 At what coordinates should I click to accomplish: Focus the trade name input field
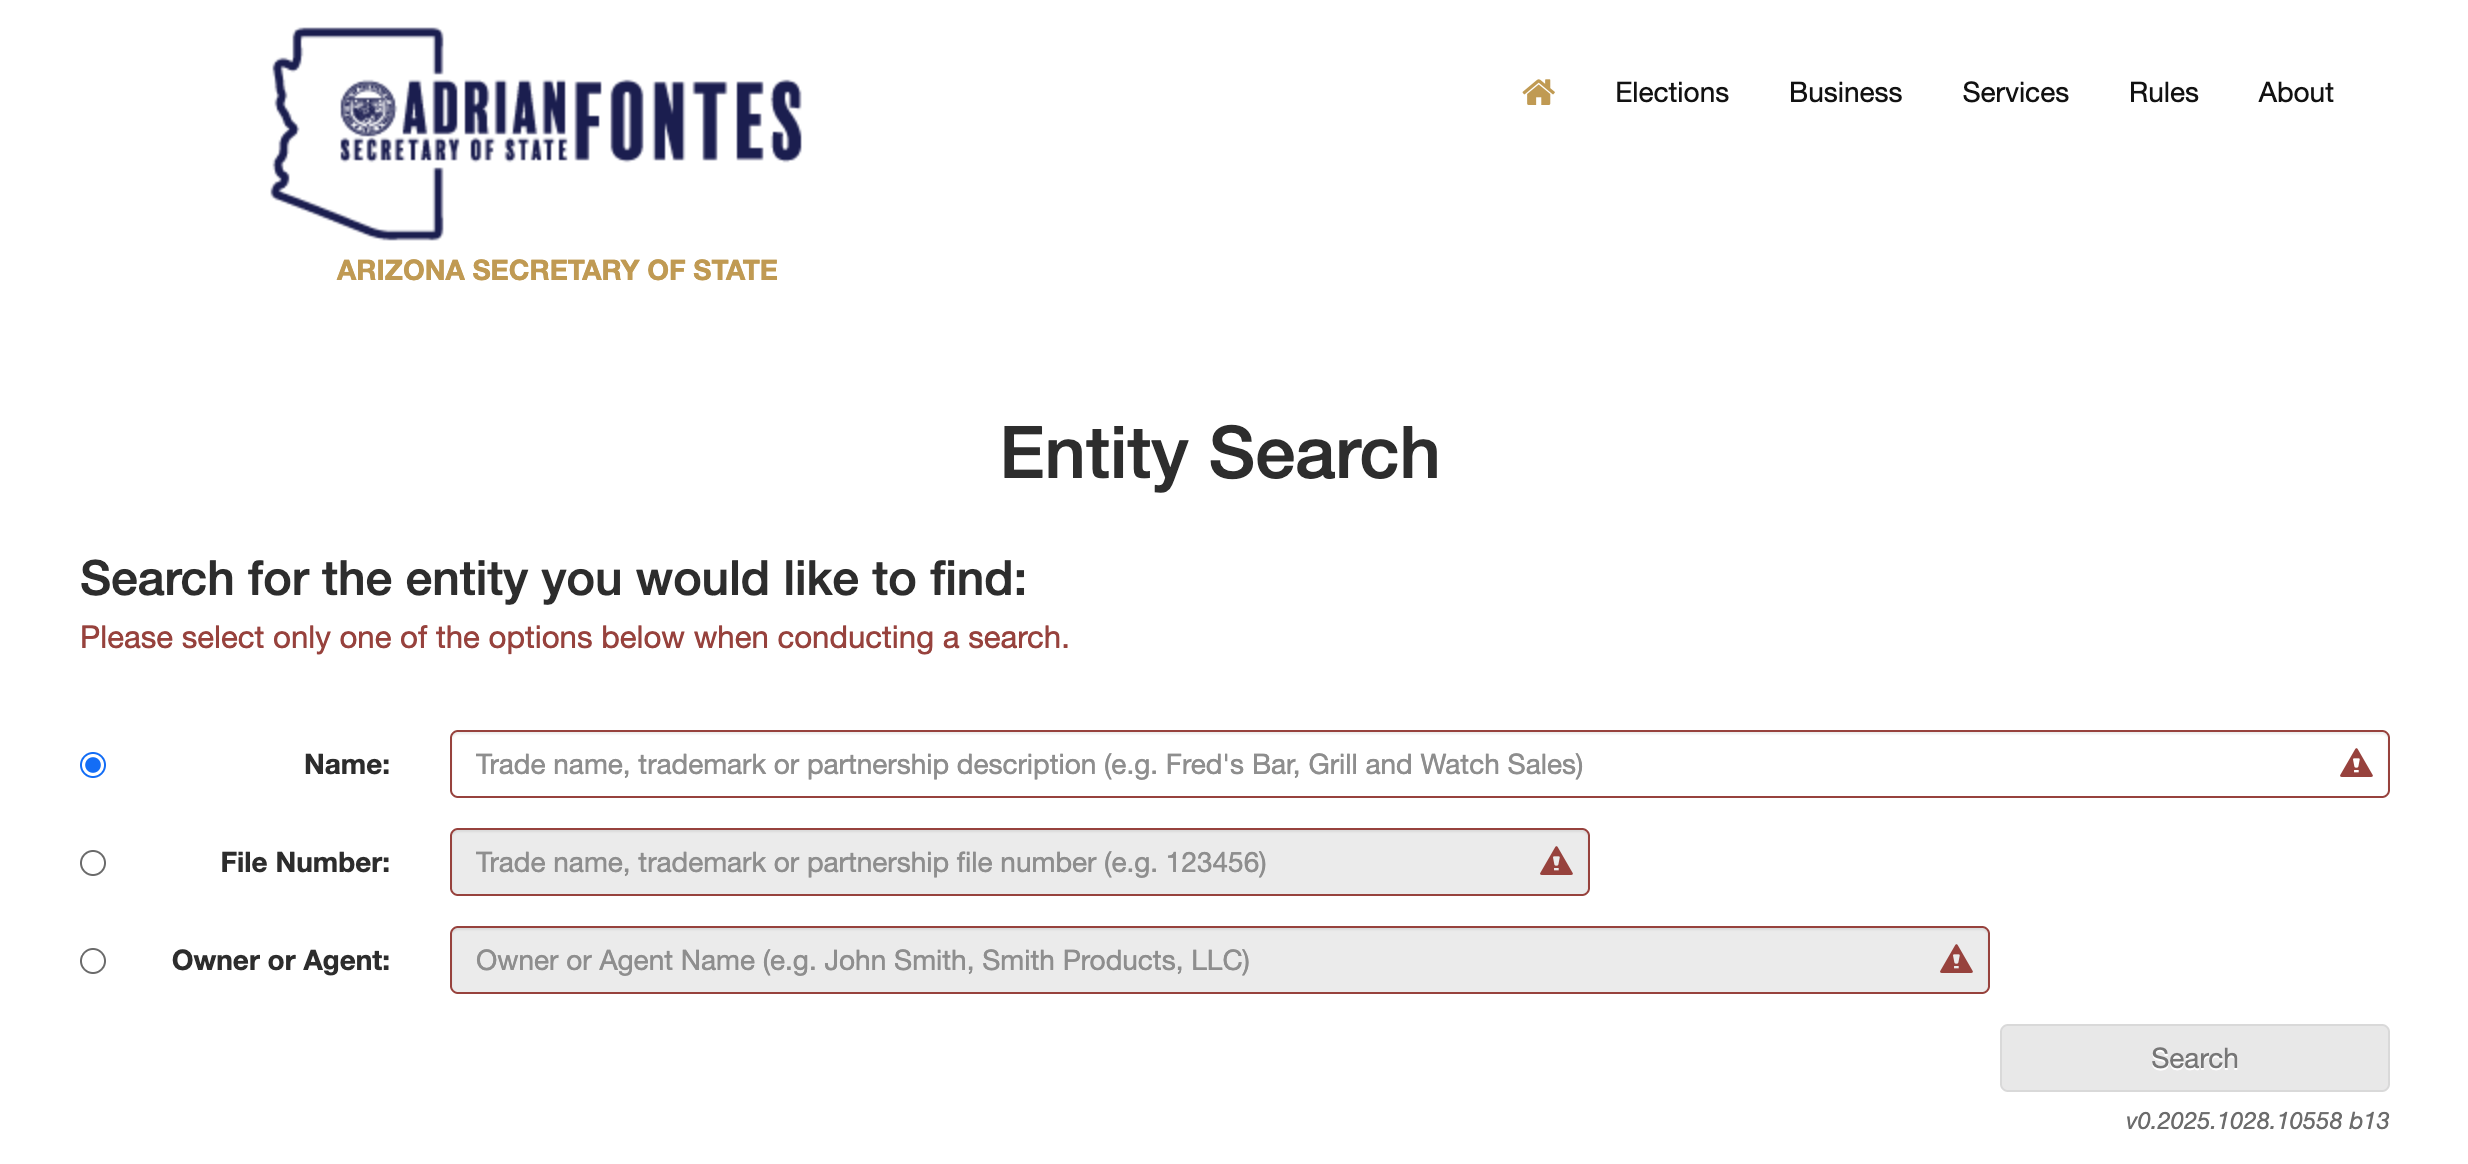pos(1419,764)
